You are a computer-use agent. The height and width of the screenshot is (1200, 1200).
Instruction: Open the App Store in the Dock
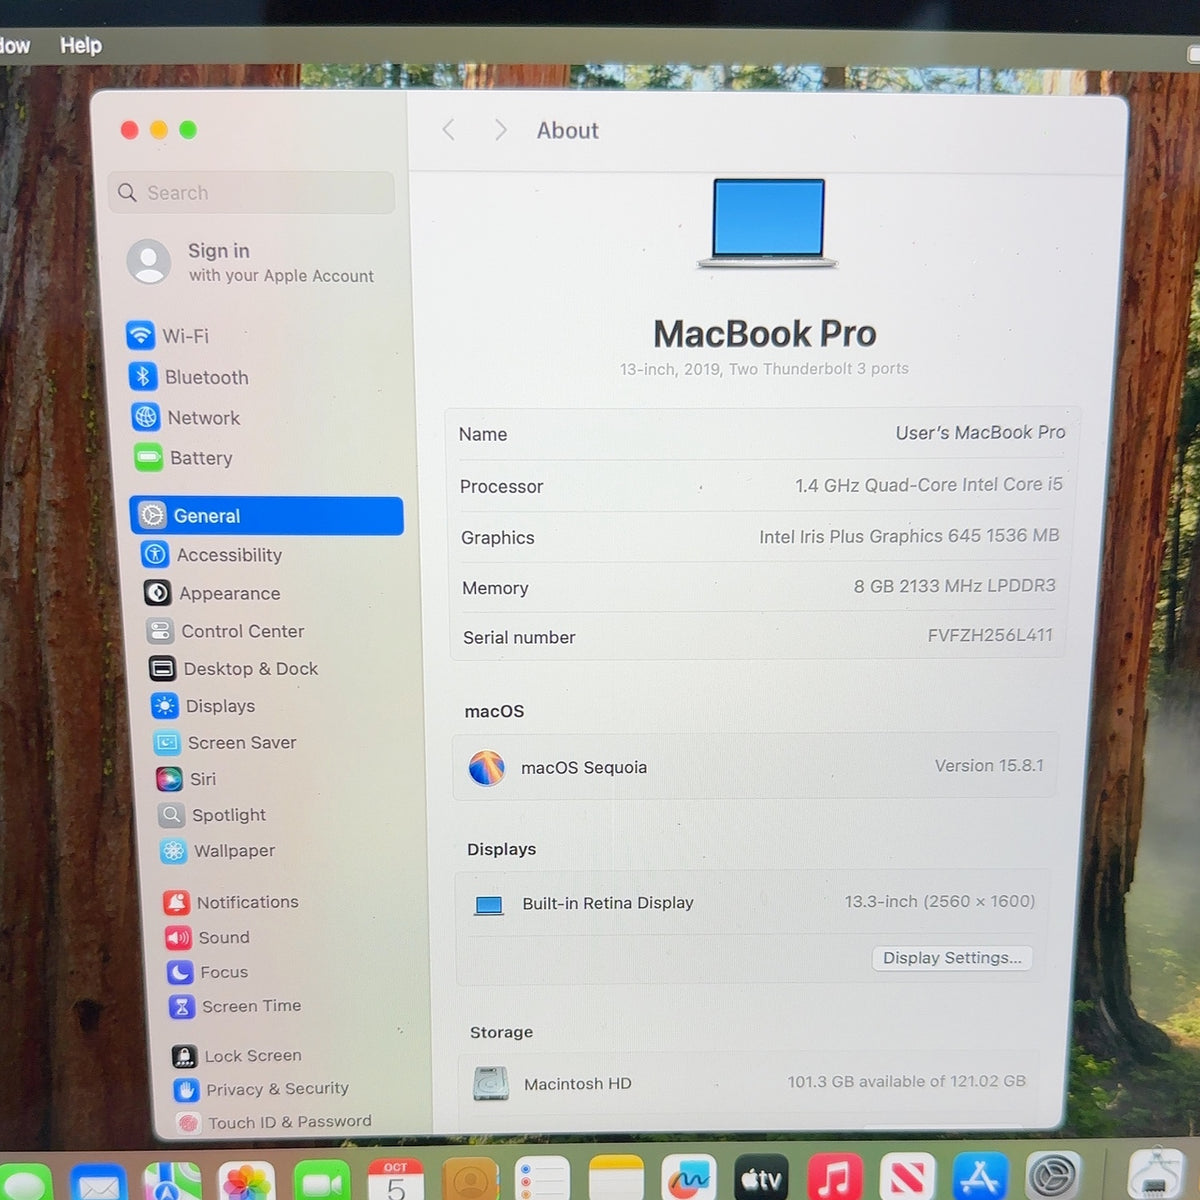[x=980, y=1176]
